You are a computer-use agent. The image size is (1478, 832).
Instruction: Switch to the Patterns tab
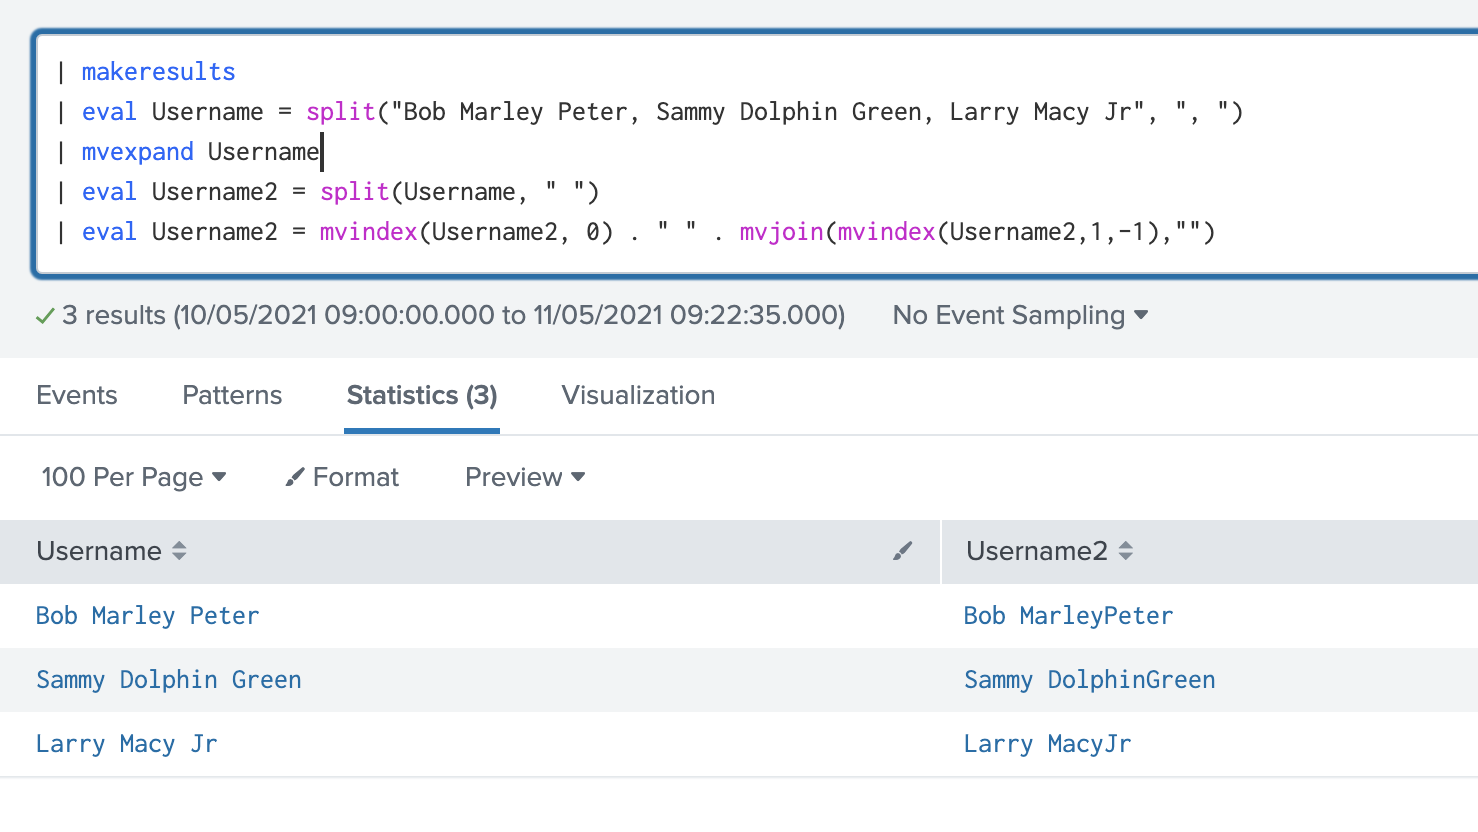(x=232, y=395)
